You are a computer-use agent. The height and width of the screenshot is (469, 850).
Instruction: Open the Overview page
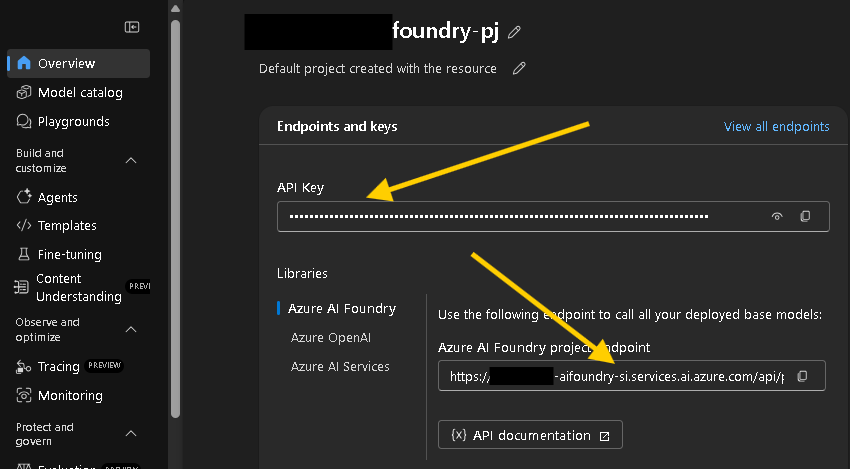tap(79, 63)
